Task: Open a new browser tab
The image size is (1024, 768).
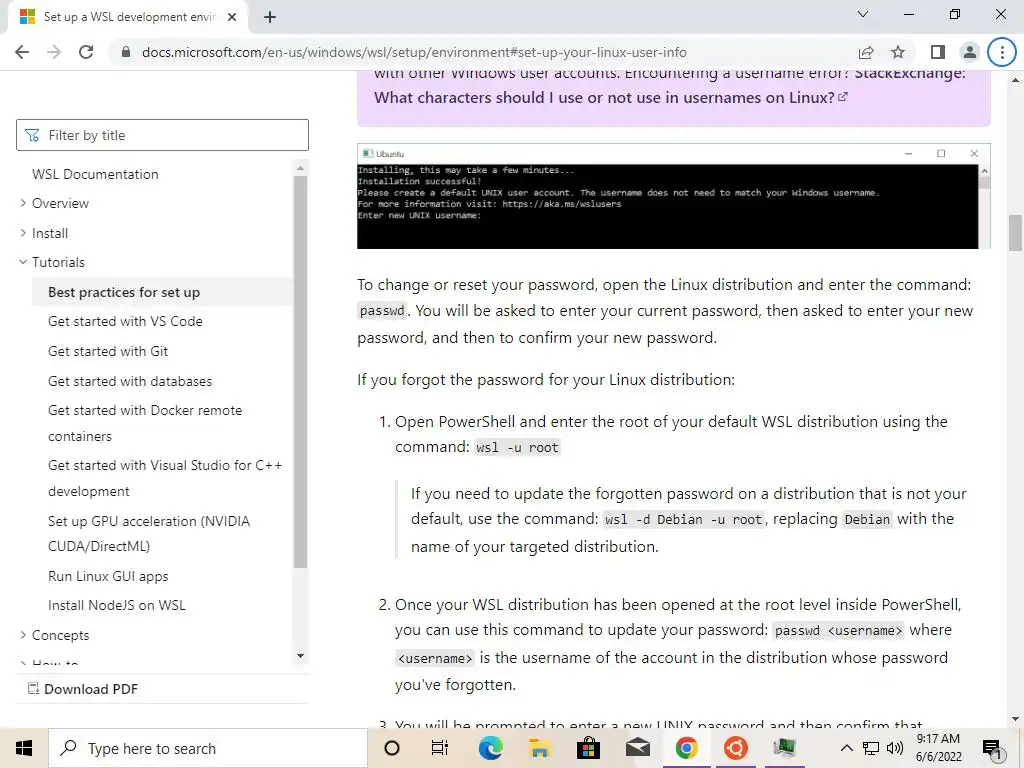Action: (270, 17)
